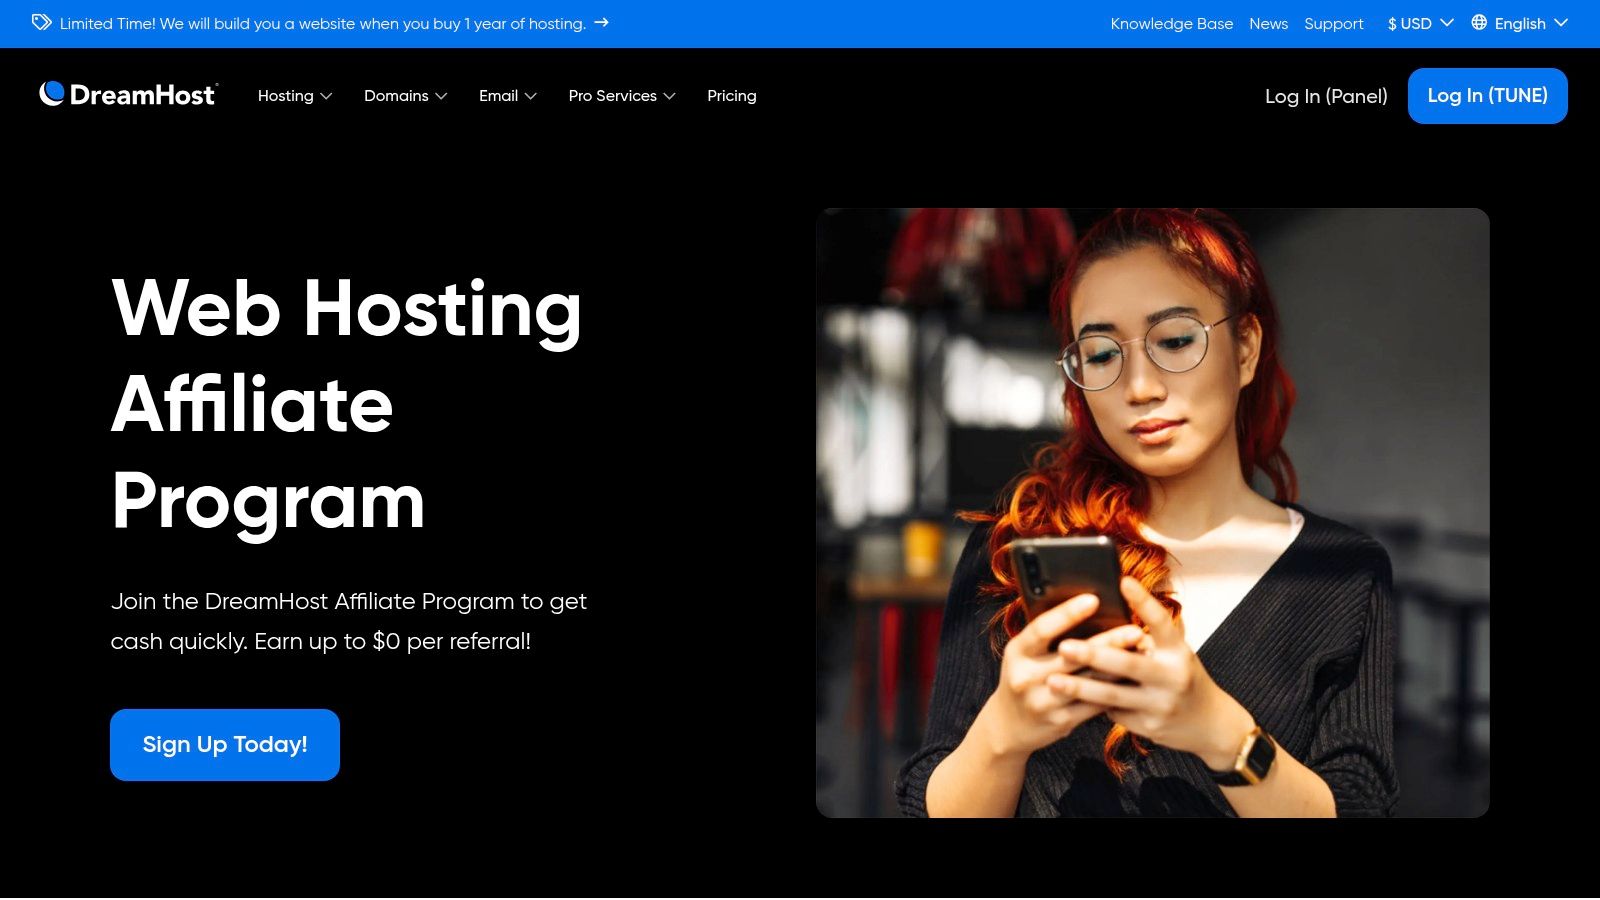Open the Knowledge Base link

(1172, 24)
